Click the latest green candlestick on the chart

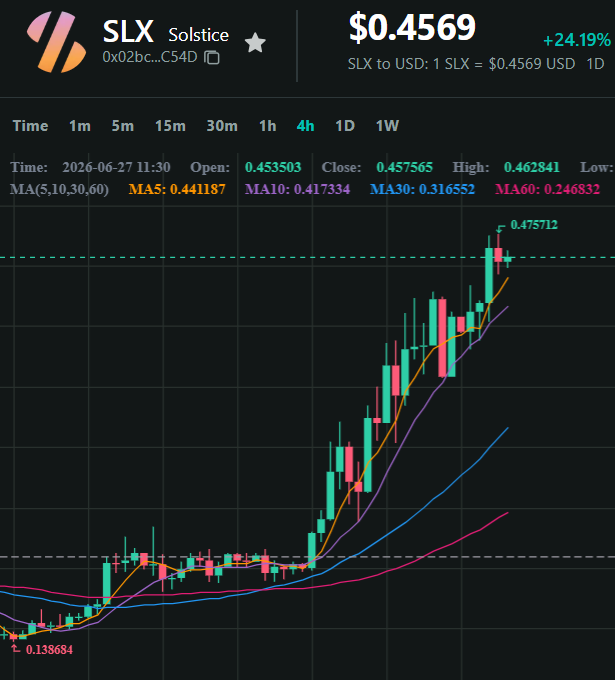click(507, 259)
